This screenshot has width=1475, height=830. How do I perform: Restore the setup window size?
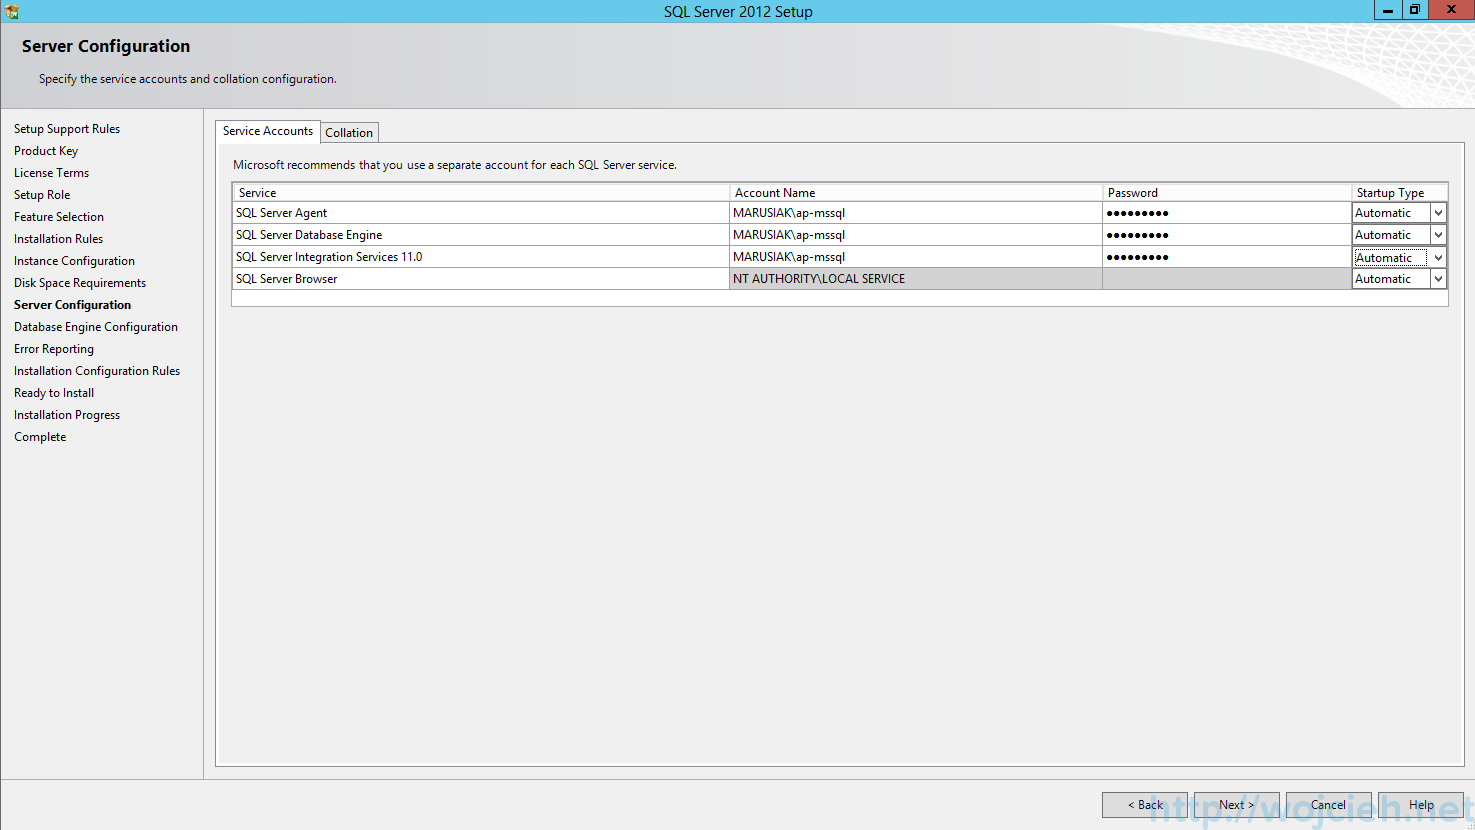coord(1414,10)
